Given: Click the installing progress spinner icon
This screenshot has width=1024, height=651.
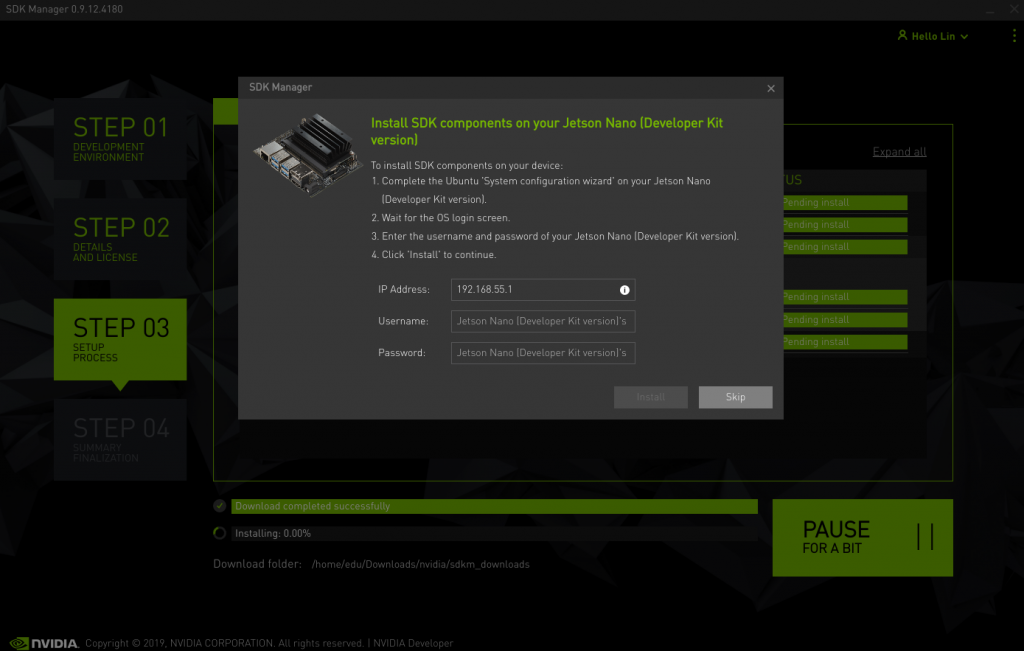Looking at the screenshot, I should tap(219, 533).
